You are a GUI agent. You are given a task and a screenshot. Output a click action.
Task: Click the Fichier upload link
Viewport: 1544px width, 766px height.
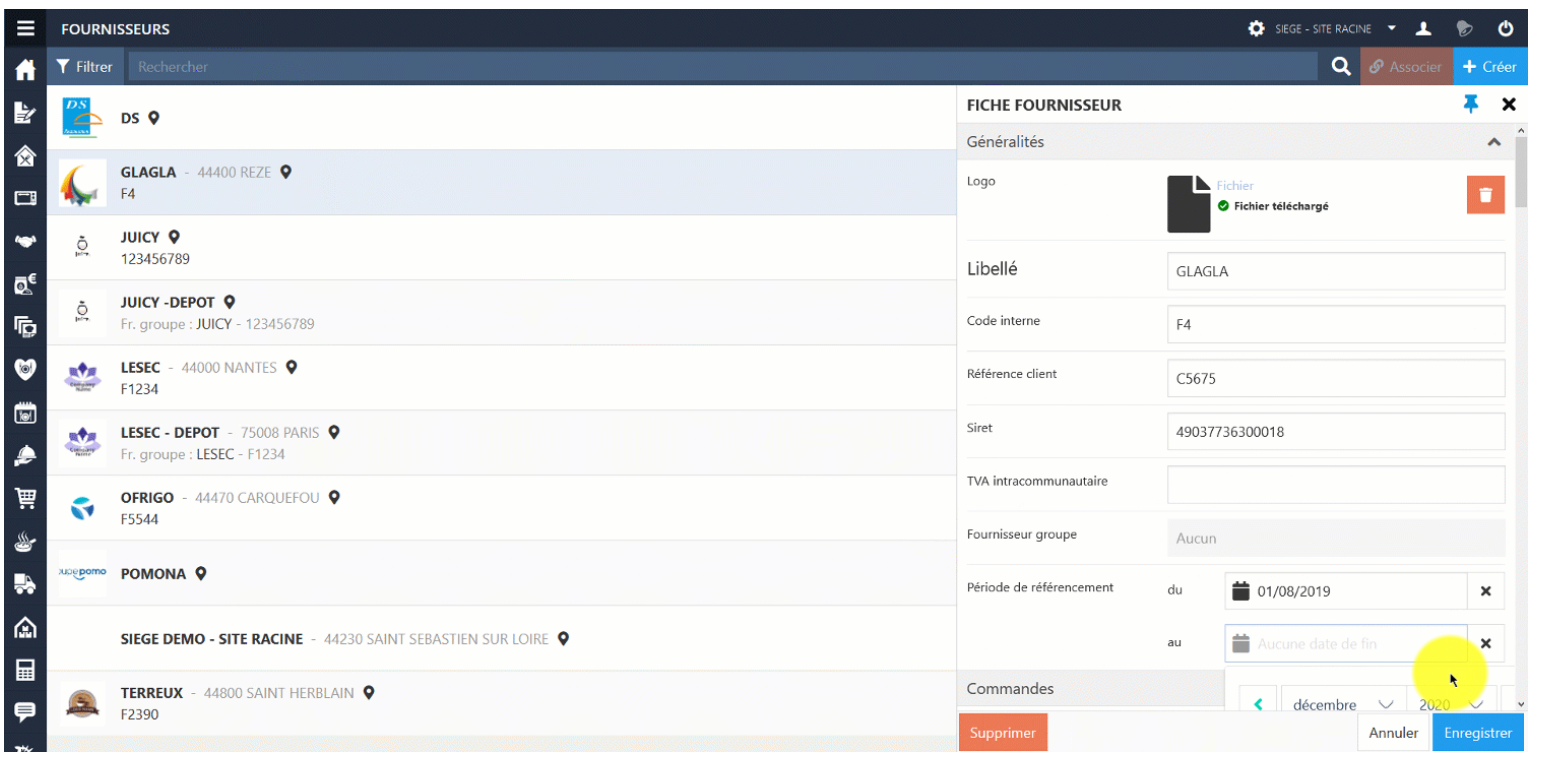coord(1235,186)
